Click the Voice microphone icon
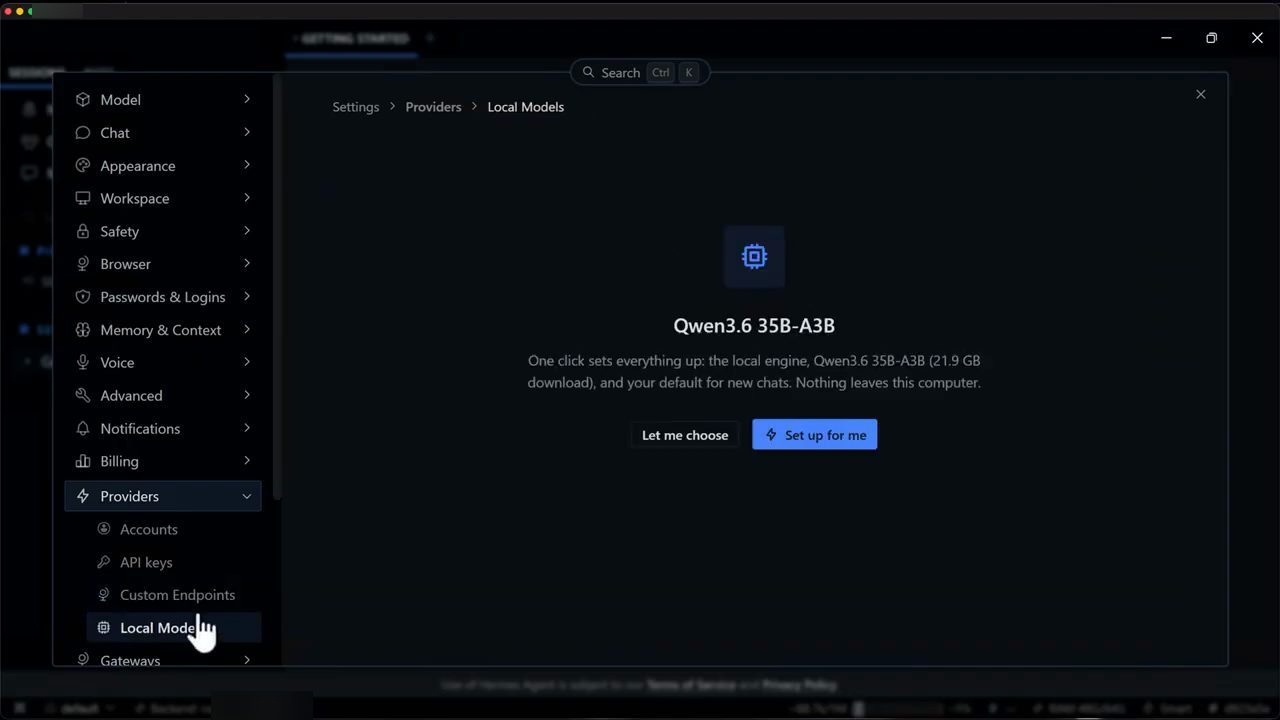The height and width of the screenshot is (720, 1280). pyautogui.click(x=83, y=362)
